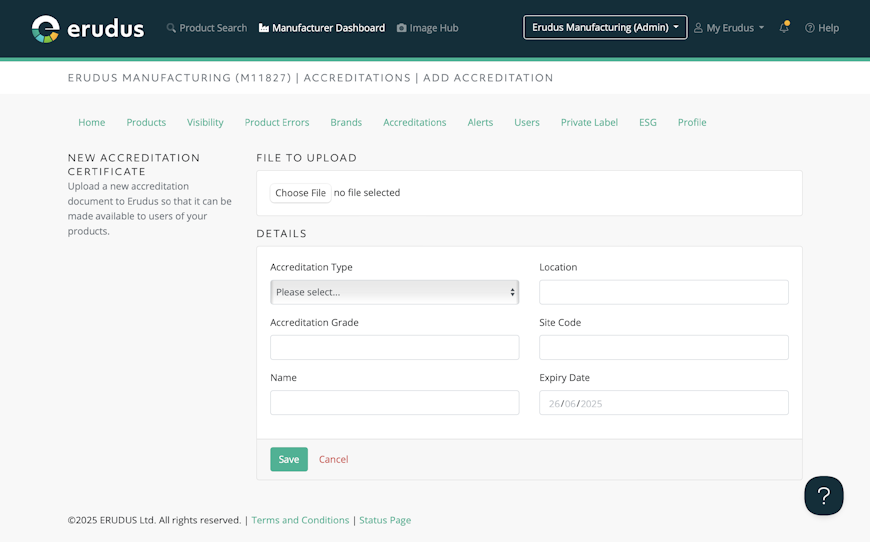Switch to the Home tab
Image resolution: width=870 pixels, height=542 pixels.
(x=92, y=122)
